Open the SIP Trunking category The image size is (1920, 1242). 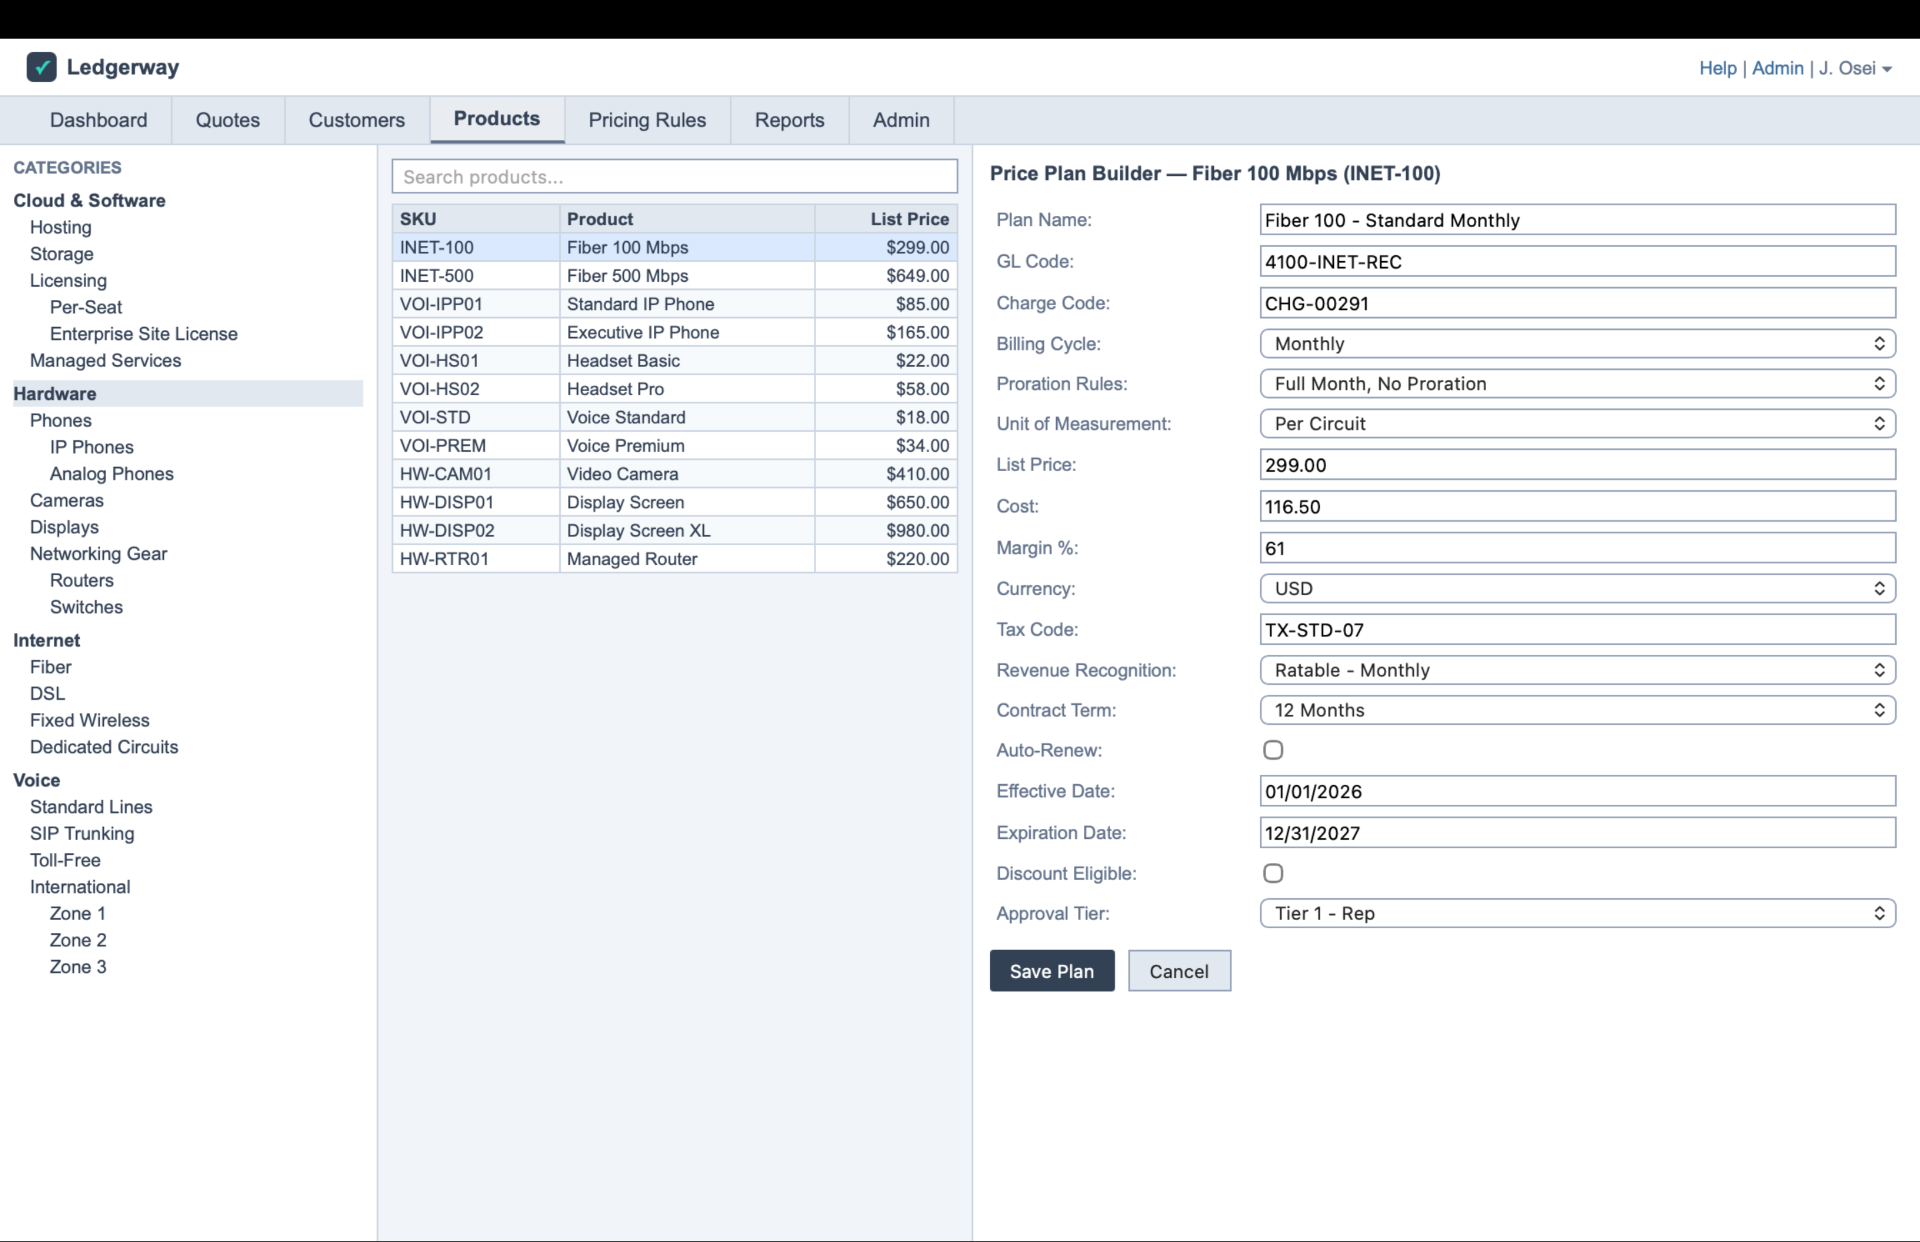point(82,834)
